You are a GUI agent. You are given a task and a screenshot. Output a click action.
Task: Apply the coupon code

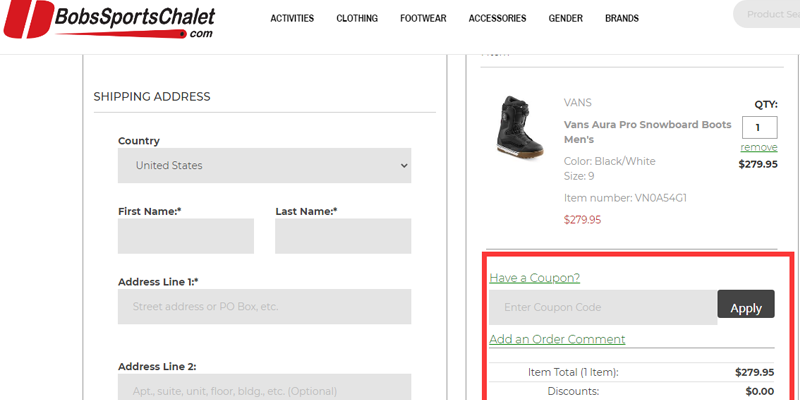pos(746,305)
